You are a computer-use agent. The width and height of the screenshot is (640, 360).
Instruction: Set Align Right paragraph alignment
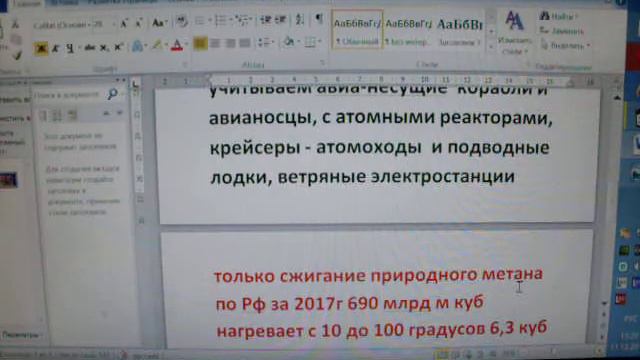point(230,43)
